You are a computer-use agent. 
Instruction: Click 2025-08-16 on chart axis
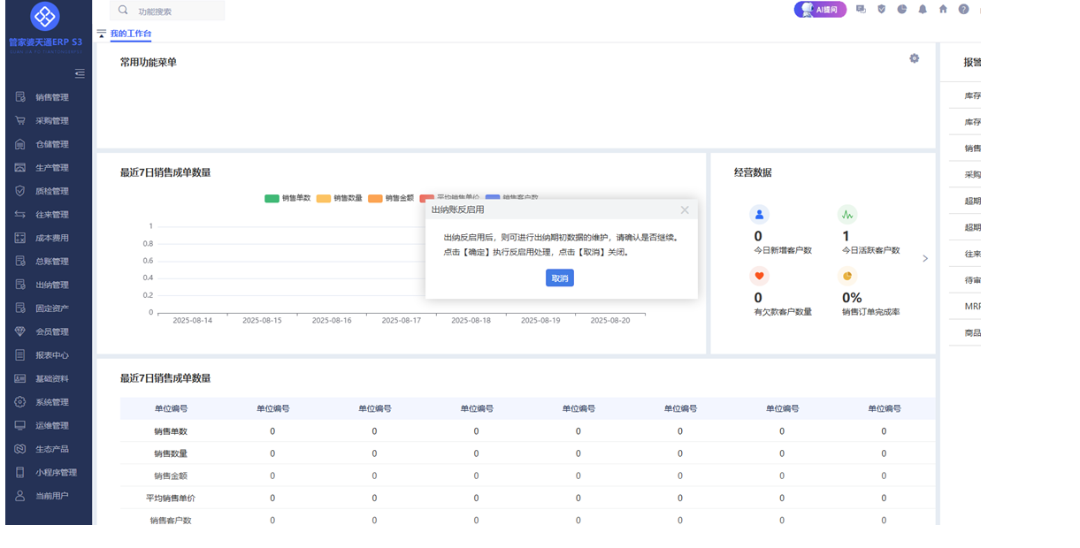[331, 320]
